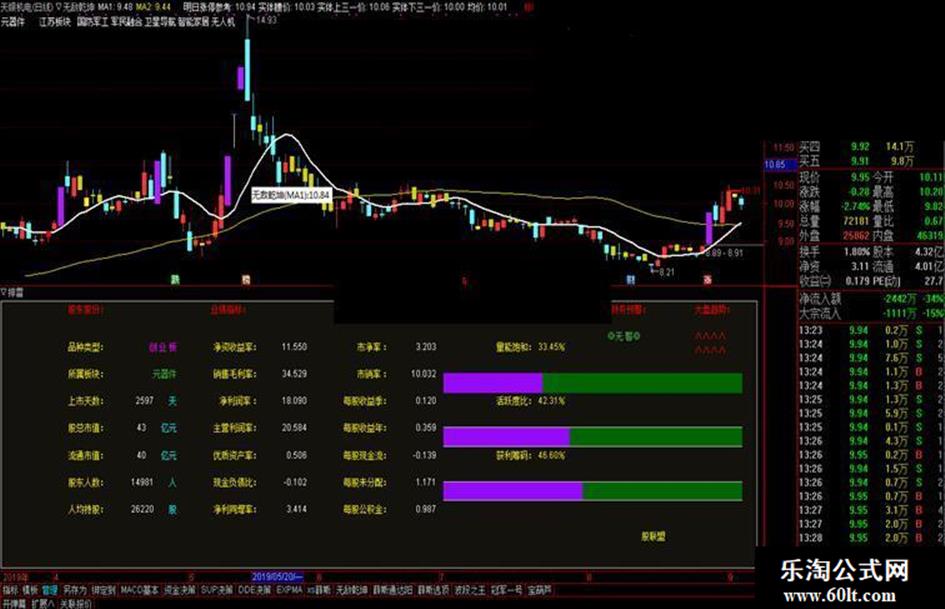Click the 销售毛利率 value 34.529
Screen dimensions: 945x609
[294, 374]
